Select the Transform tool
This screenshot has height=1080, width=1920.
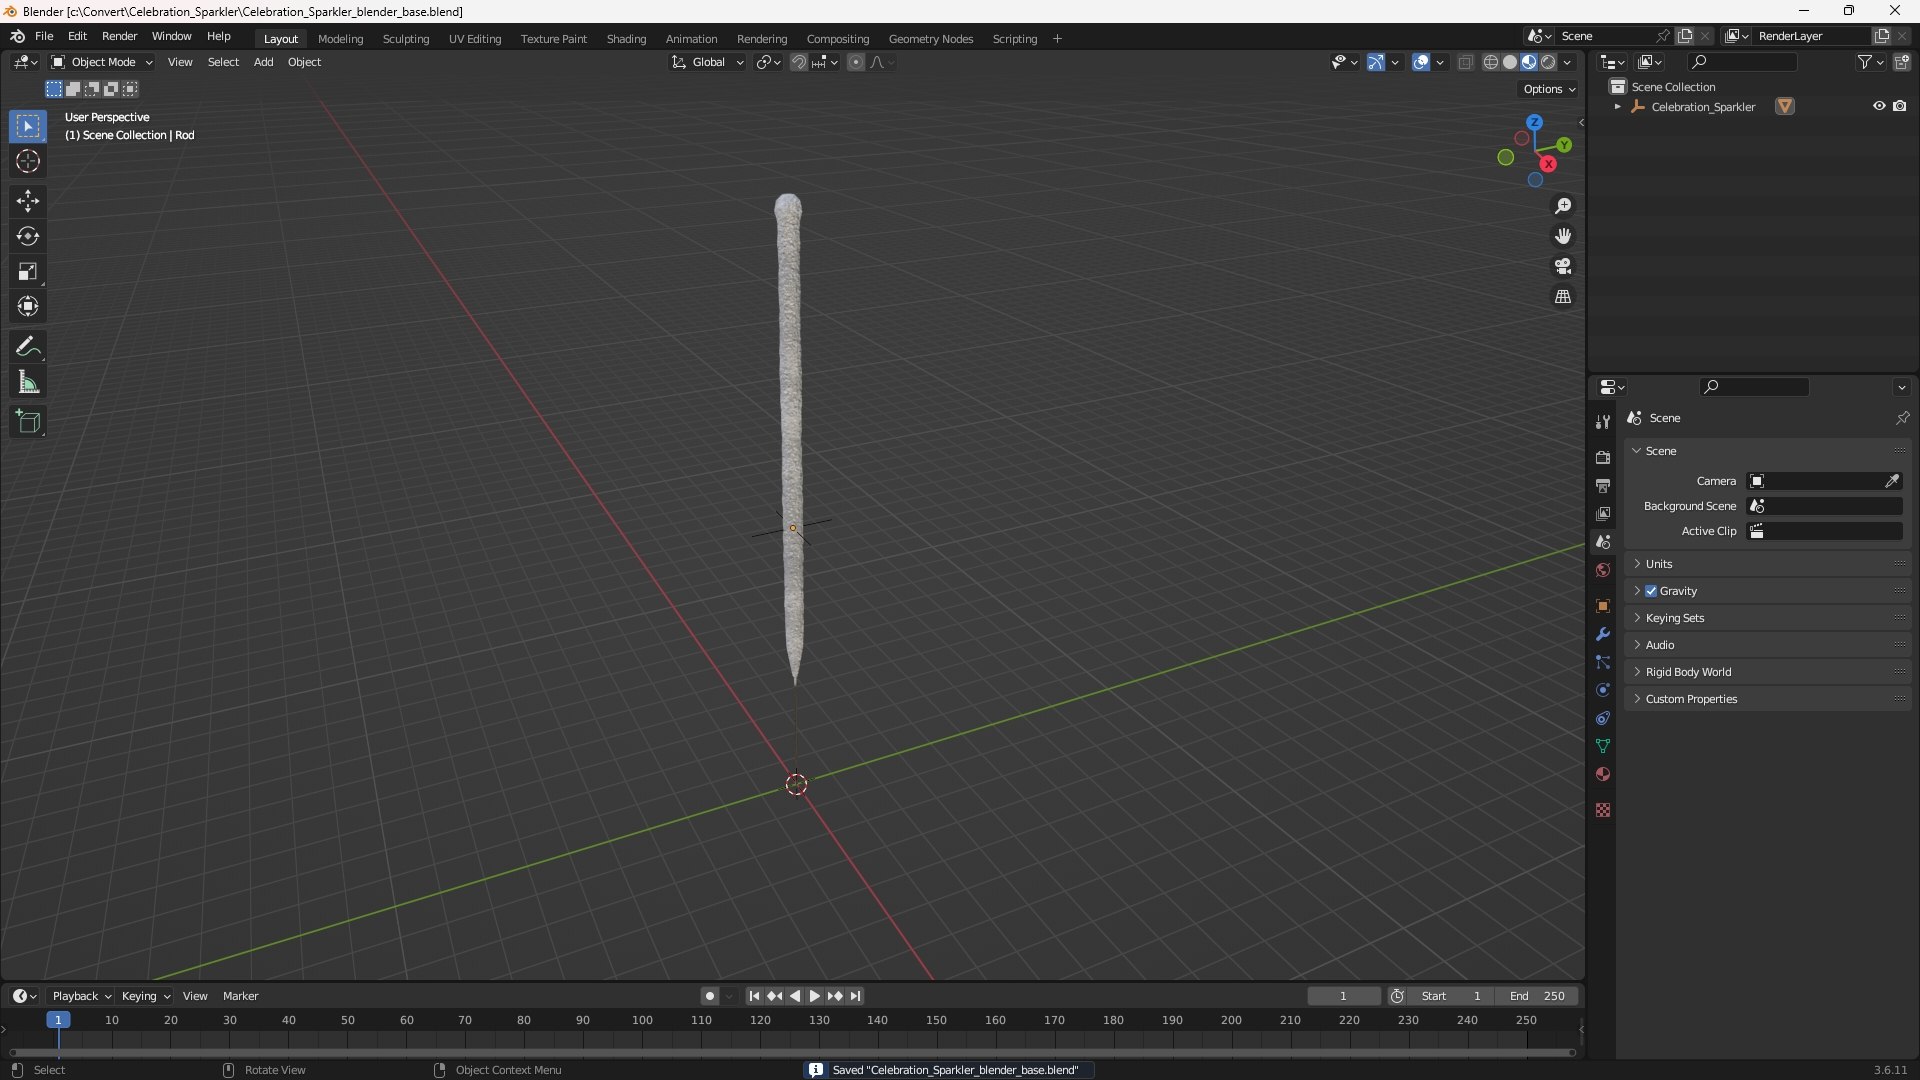(28, 306)
